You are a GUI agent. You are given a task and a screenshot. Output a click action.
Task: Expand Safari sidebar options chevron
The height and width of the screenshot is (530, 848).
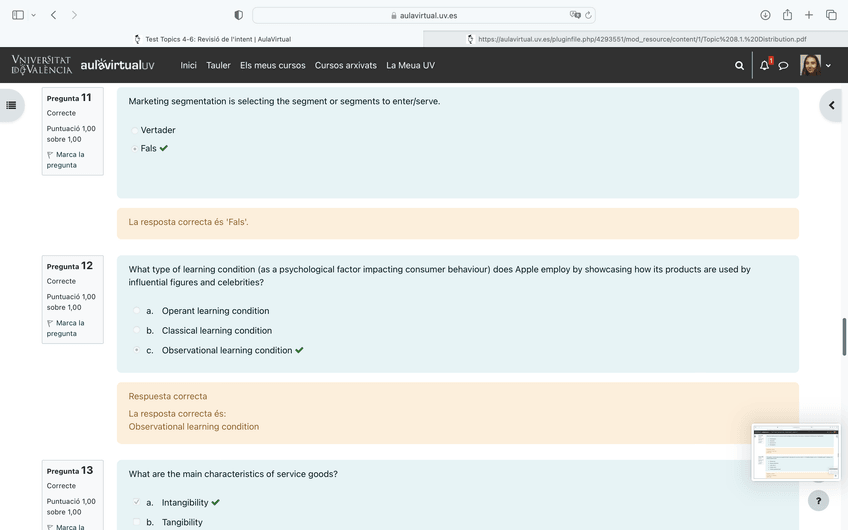click(x=33, y=15)
